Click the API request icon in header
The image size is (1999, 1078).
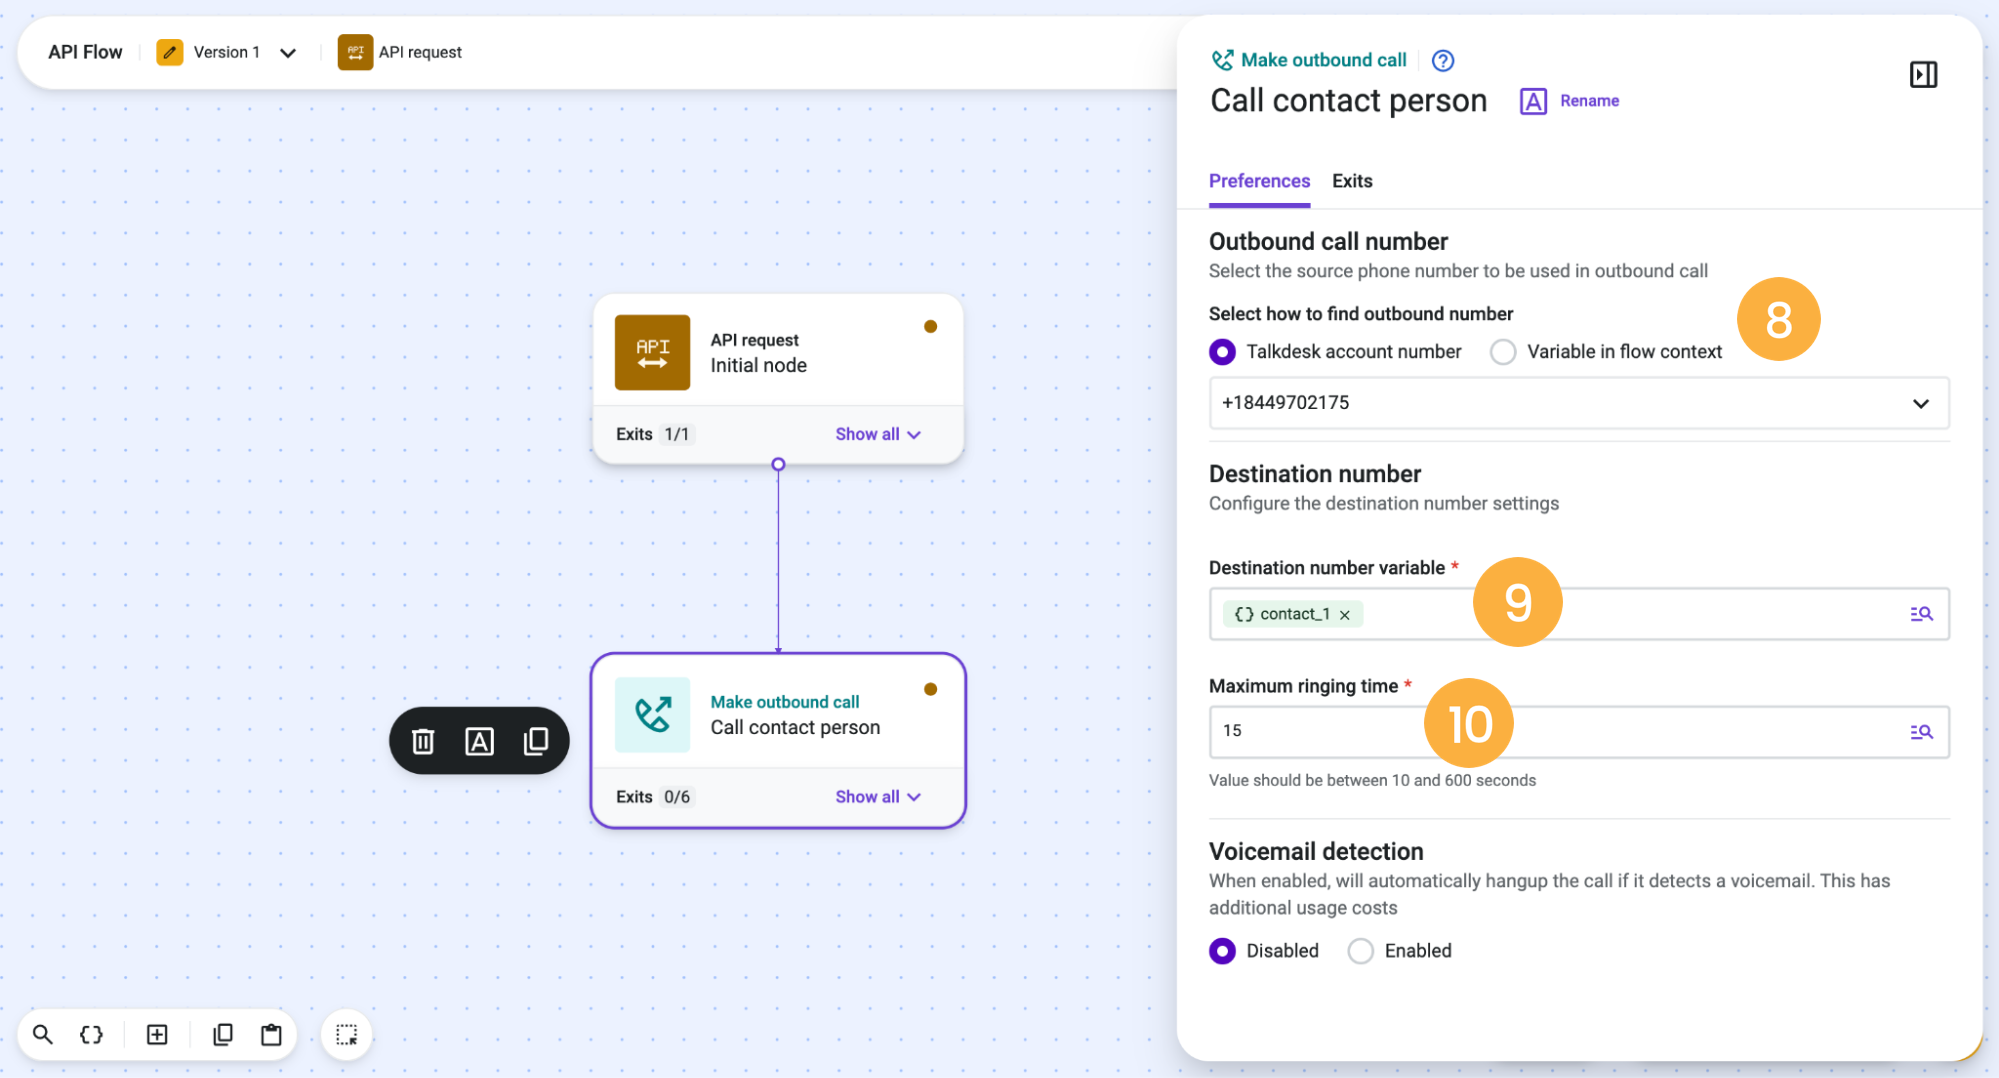(355, 52)
